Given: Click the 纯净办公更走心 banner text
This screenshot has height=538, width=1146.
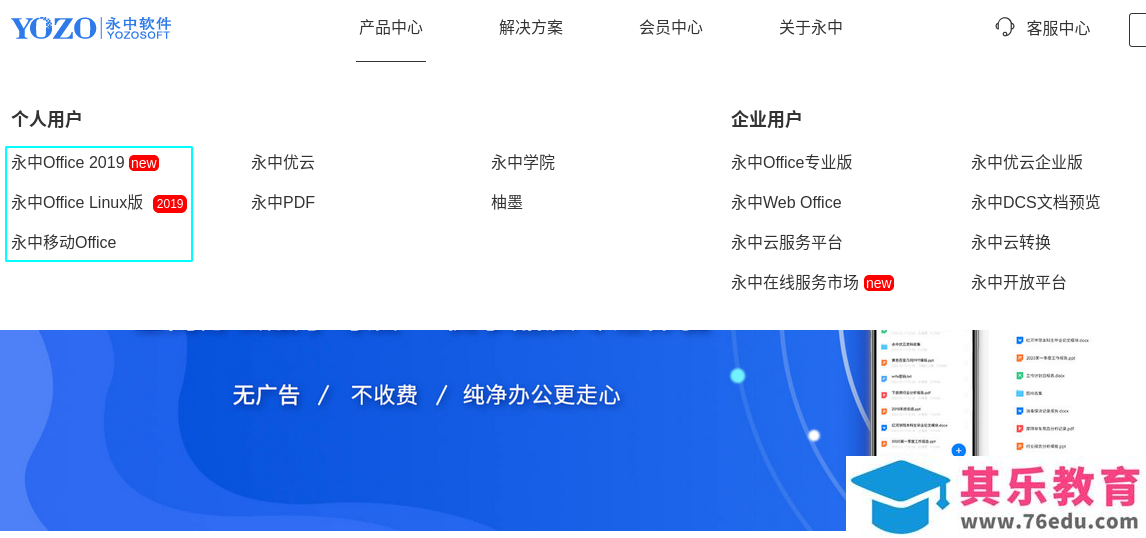Looking at the screenshot, I should pos(542,395).
